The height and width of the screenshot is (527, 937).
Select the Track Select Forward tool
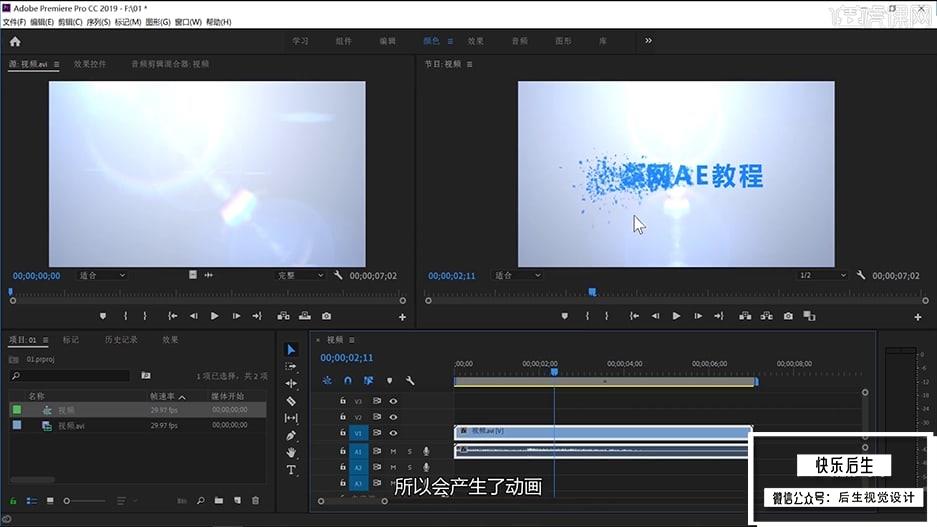(x=291, y=366)
